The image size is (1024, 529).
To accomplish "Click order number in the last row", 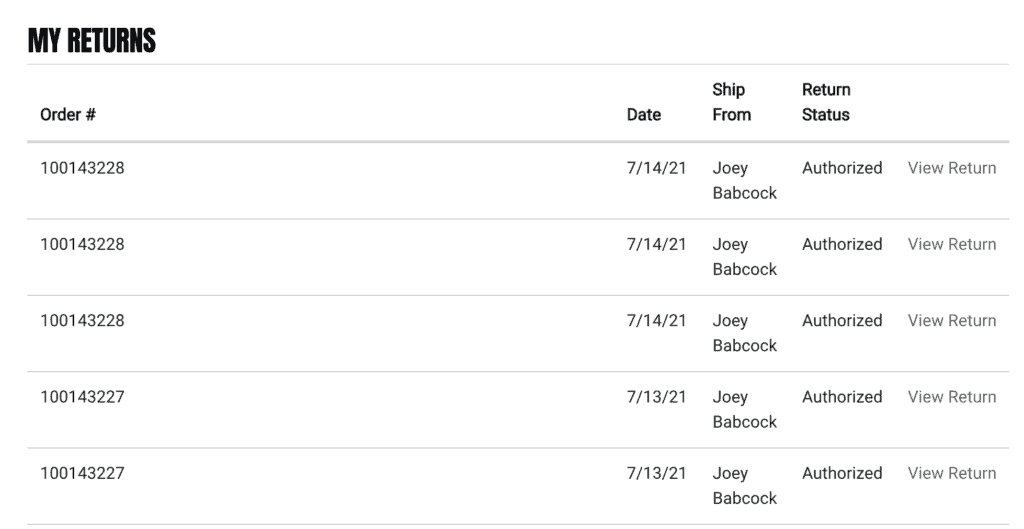I will [x=82, y=473].
